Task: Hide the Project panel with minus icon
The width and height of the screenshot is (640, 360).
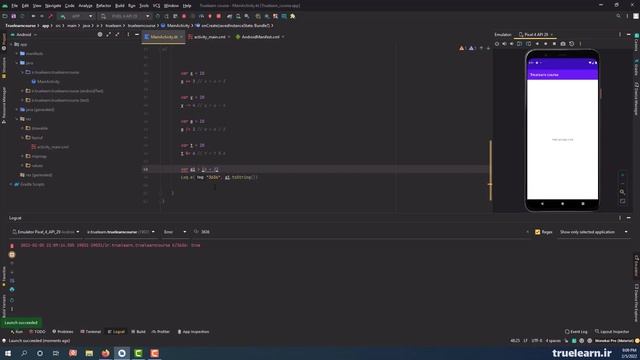Action: pyautogui.click(x=137, y=35)
